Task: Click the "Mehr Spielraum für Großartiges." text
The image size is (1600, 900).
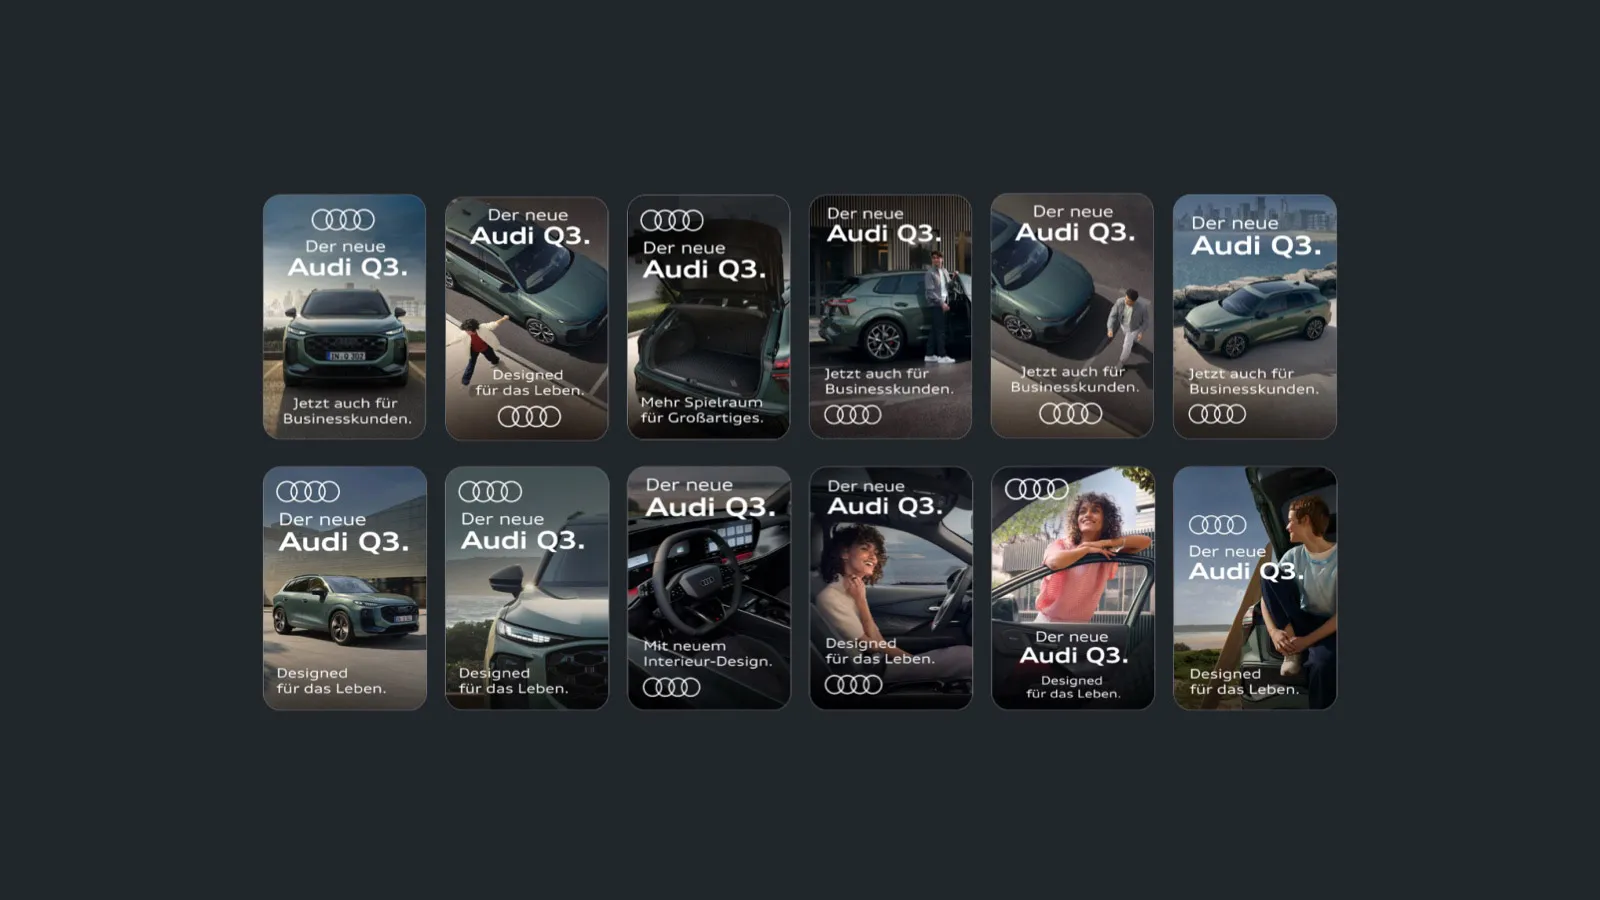Action: [701, 410]
